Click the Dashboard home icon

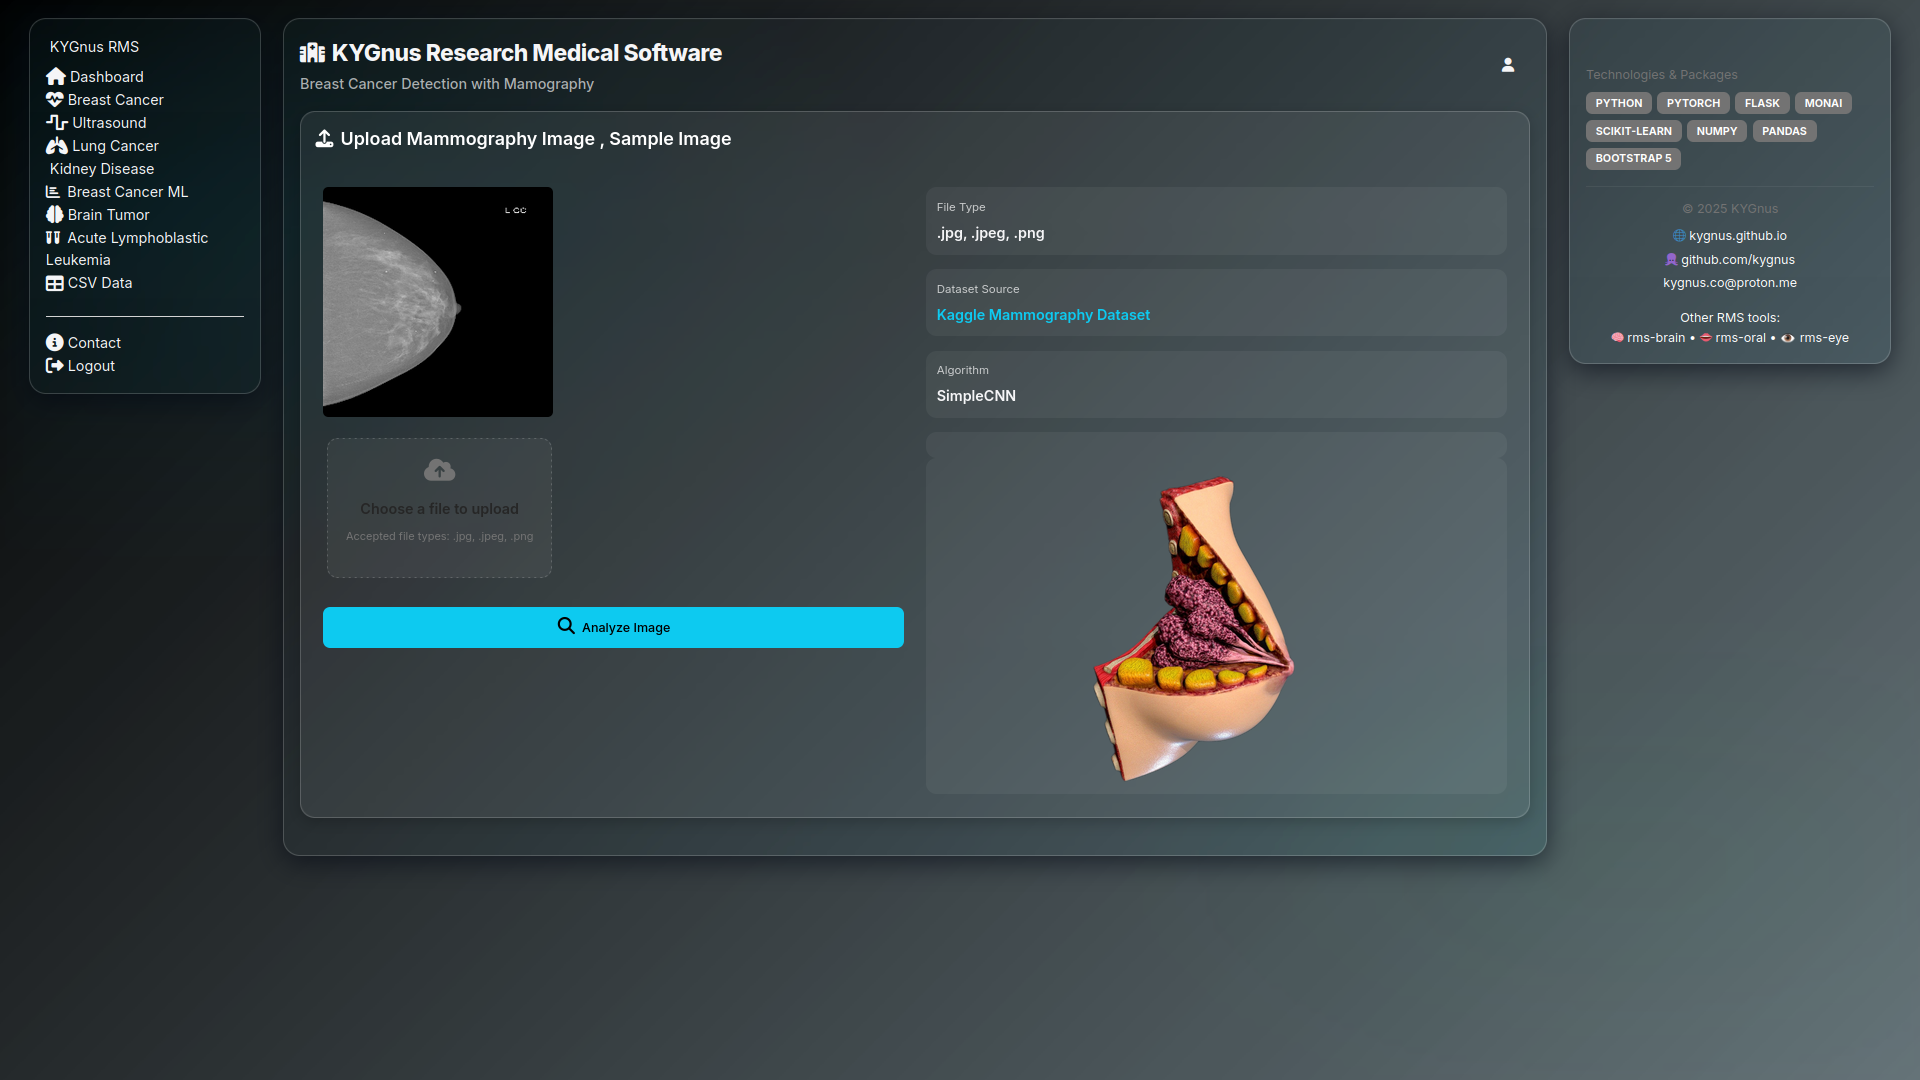coord(56,77)
